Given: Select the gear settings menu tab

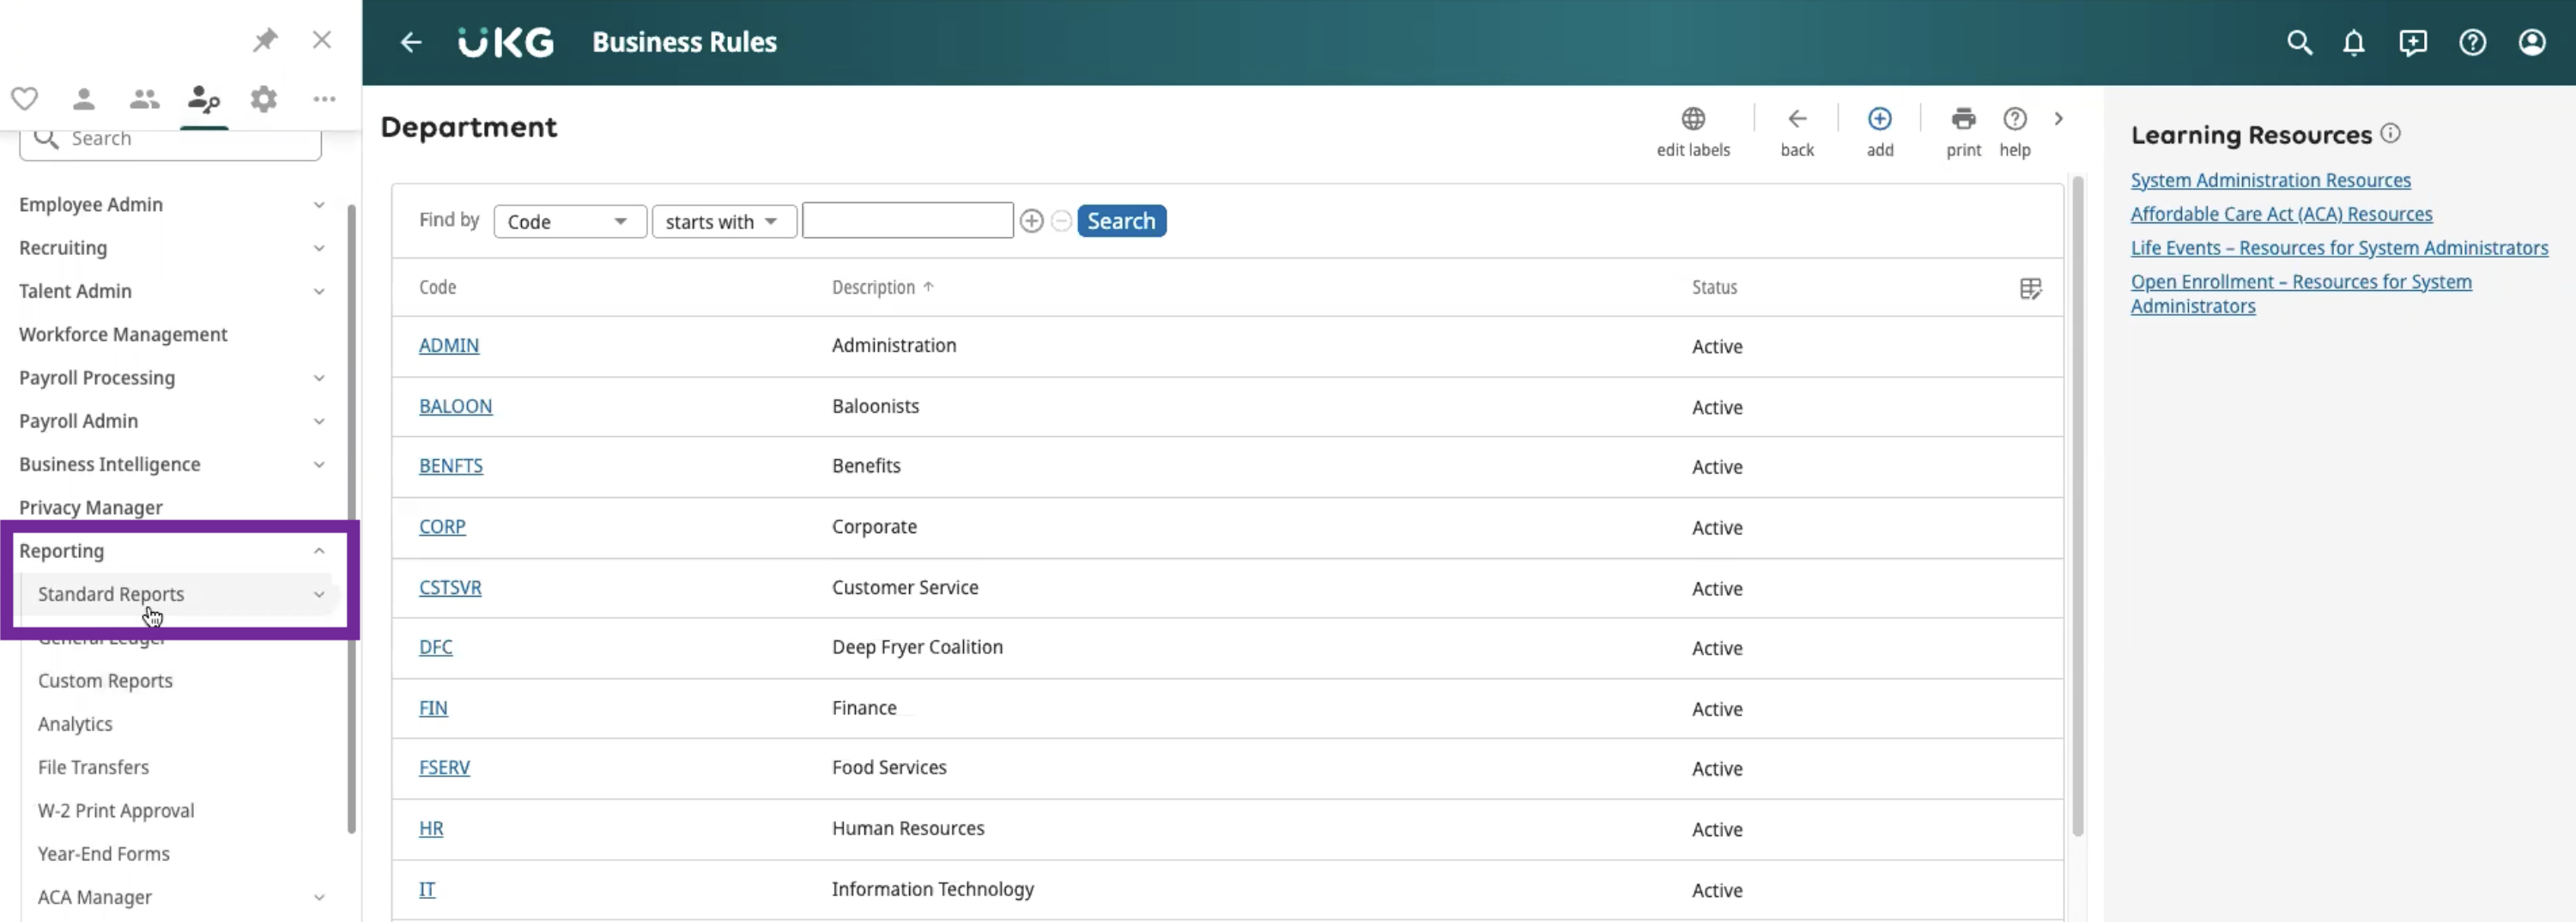Looking at the screenshot, I should pos(264,99).
